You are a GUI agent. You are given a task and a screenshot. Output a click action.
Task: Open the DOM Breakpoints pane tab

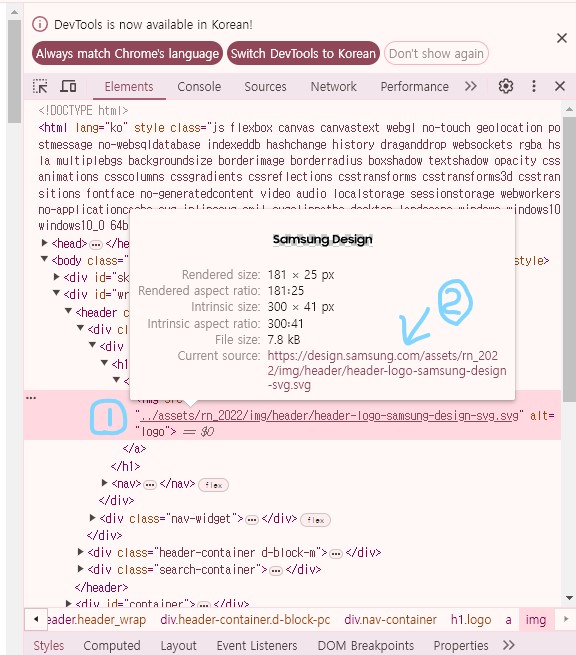coord(365,645)
